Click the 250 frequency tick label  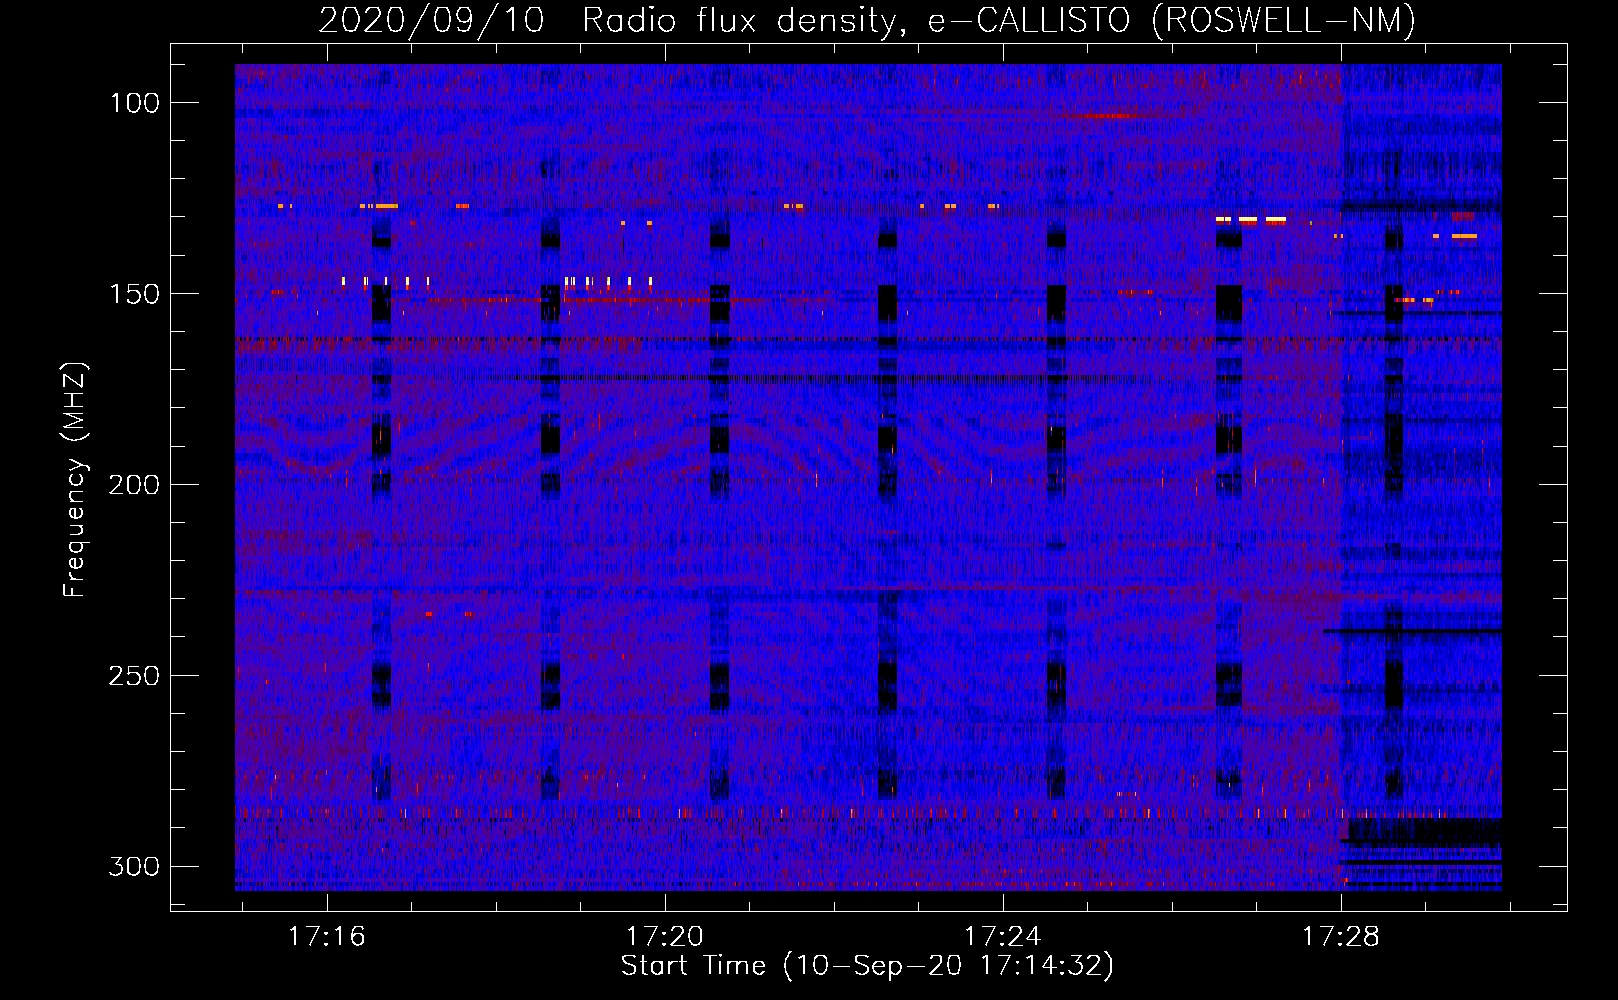134,676
